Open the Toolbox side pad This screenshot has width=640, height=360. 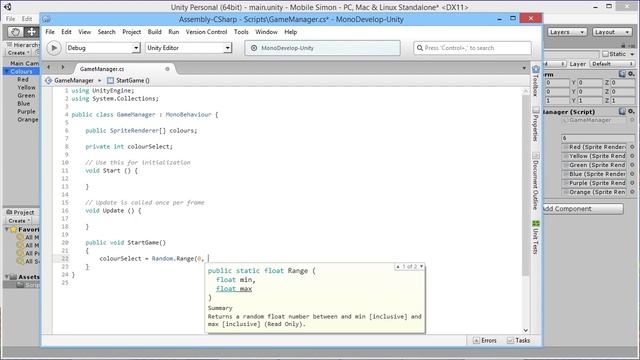(x=536, y=81)
